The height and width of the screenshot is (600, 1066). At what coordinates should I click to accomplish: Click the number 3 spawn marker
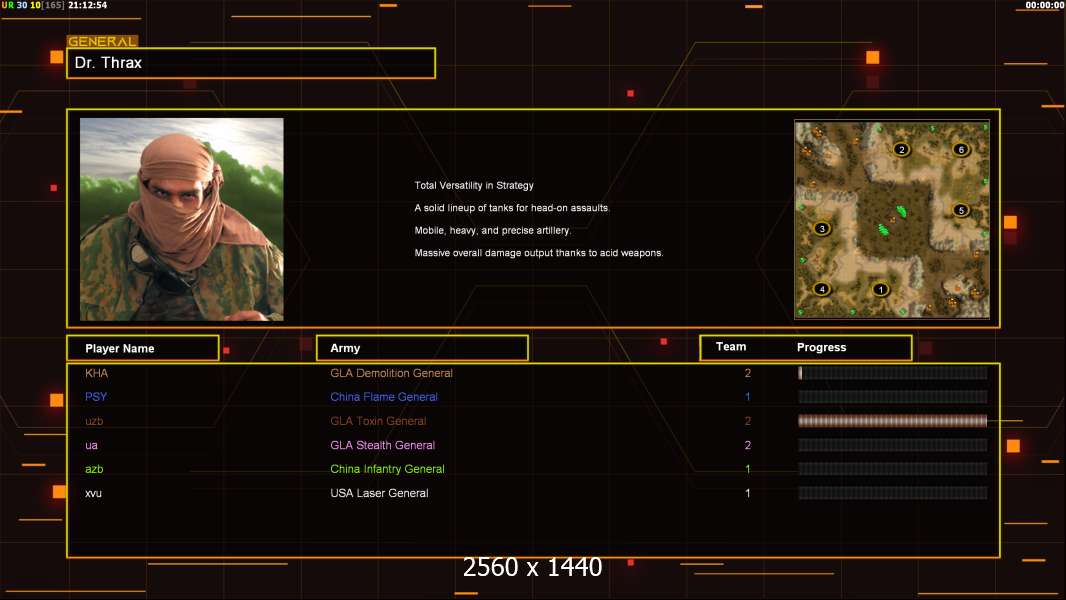point(822,228)
